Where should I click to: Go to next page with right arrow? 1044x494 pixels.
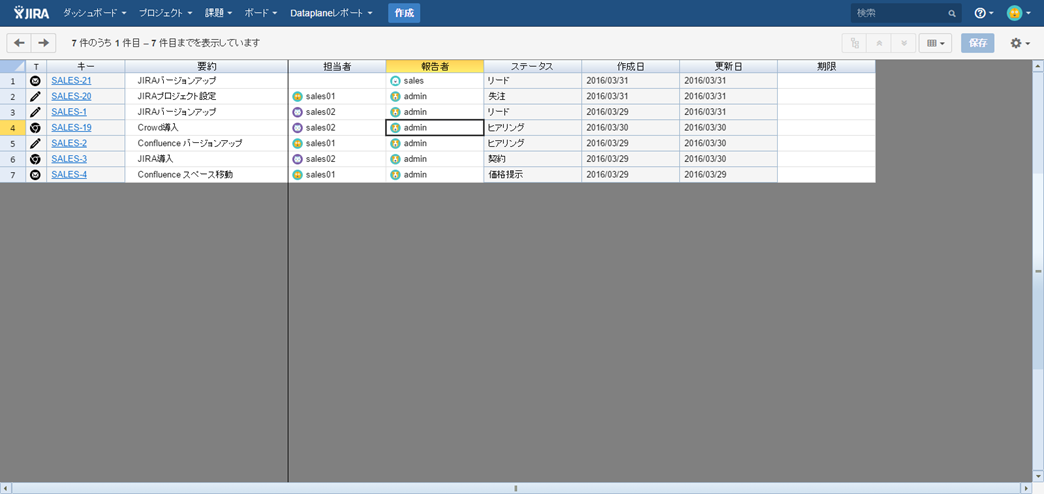coord(43,43)
